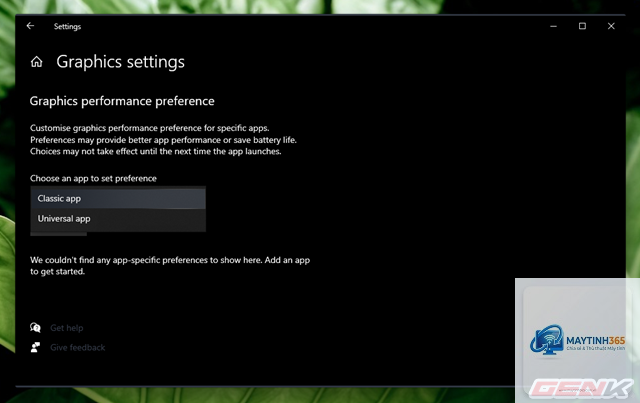This screenshot has width=640, height=403.
Task: Click the Give feedback person icon
Action: (x=36, y=347)
